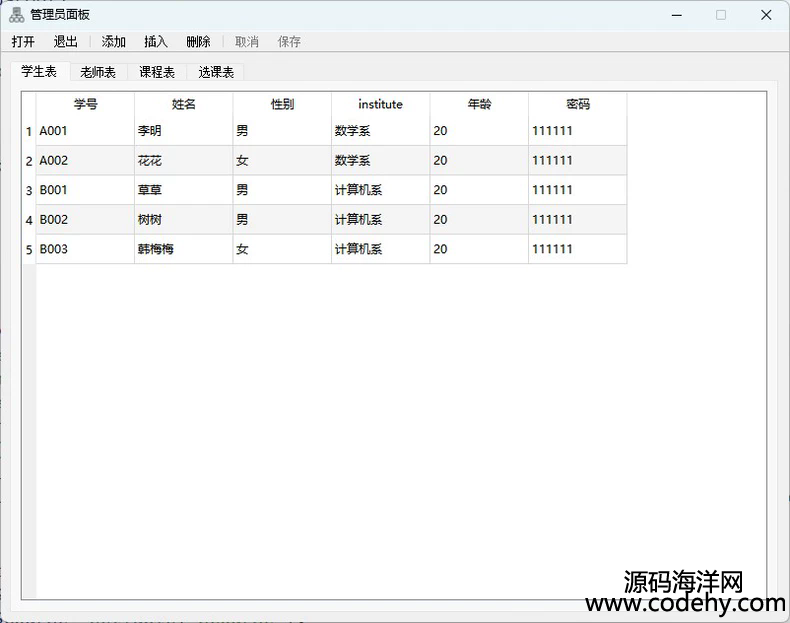Click the name cell 树树
Image resolution: width=790 pixels, height=623 pixels.
[x=183, y=220]
